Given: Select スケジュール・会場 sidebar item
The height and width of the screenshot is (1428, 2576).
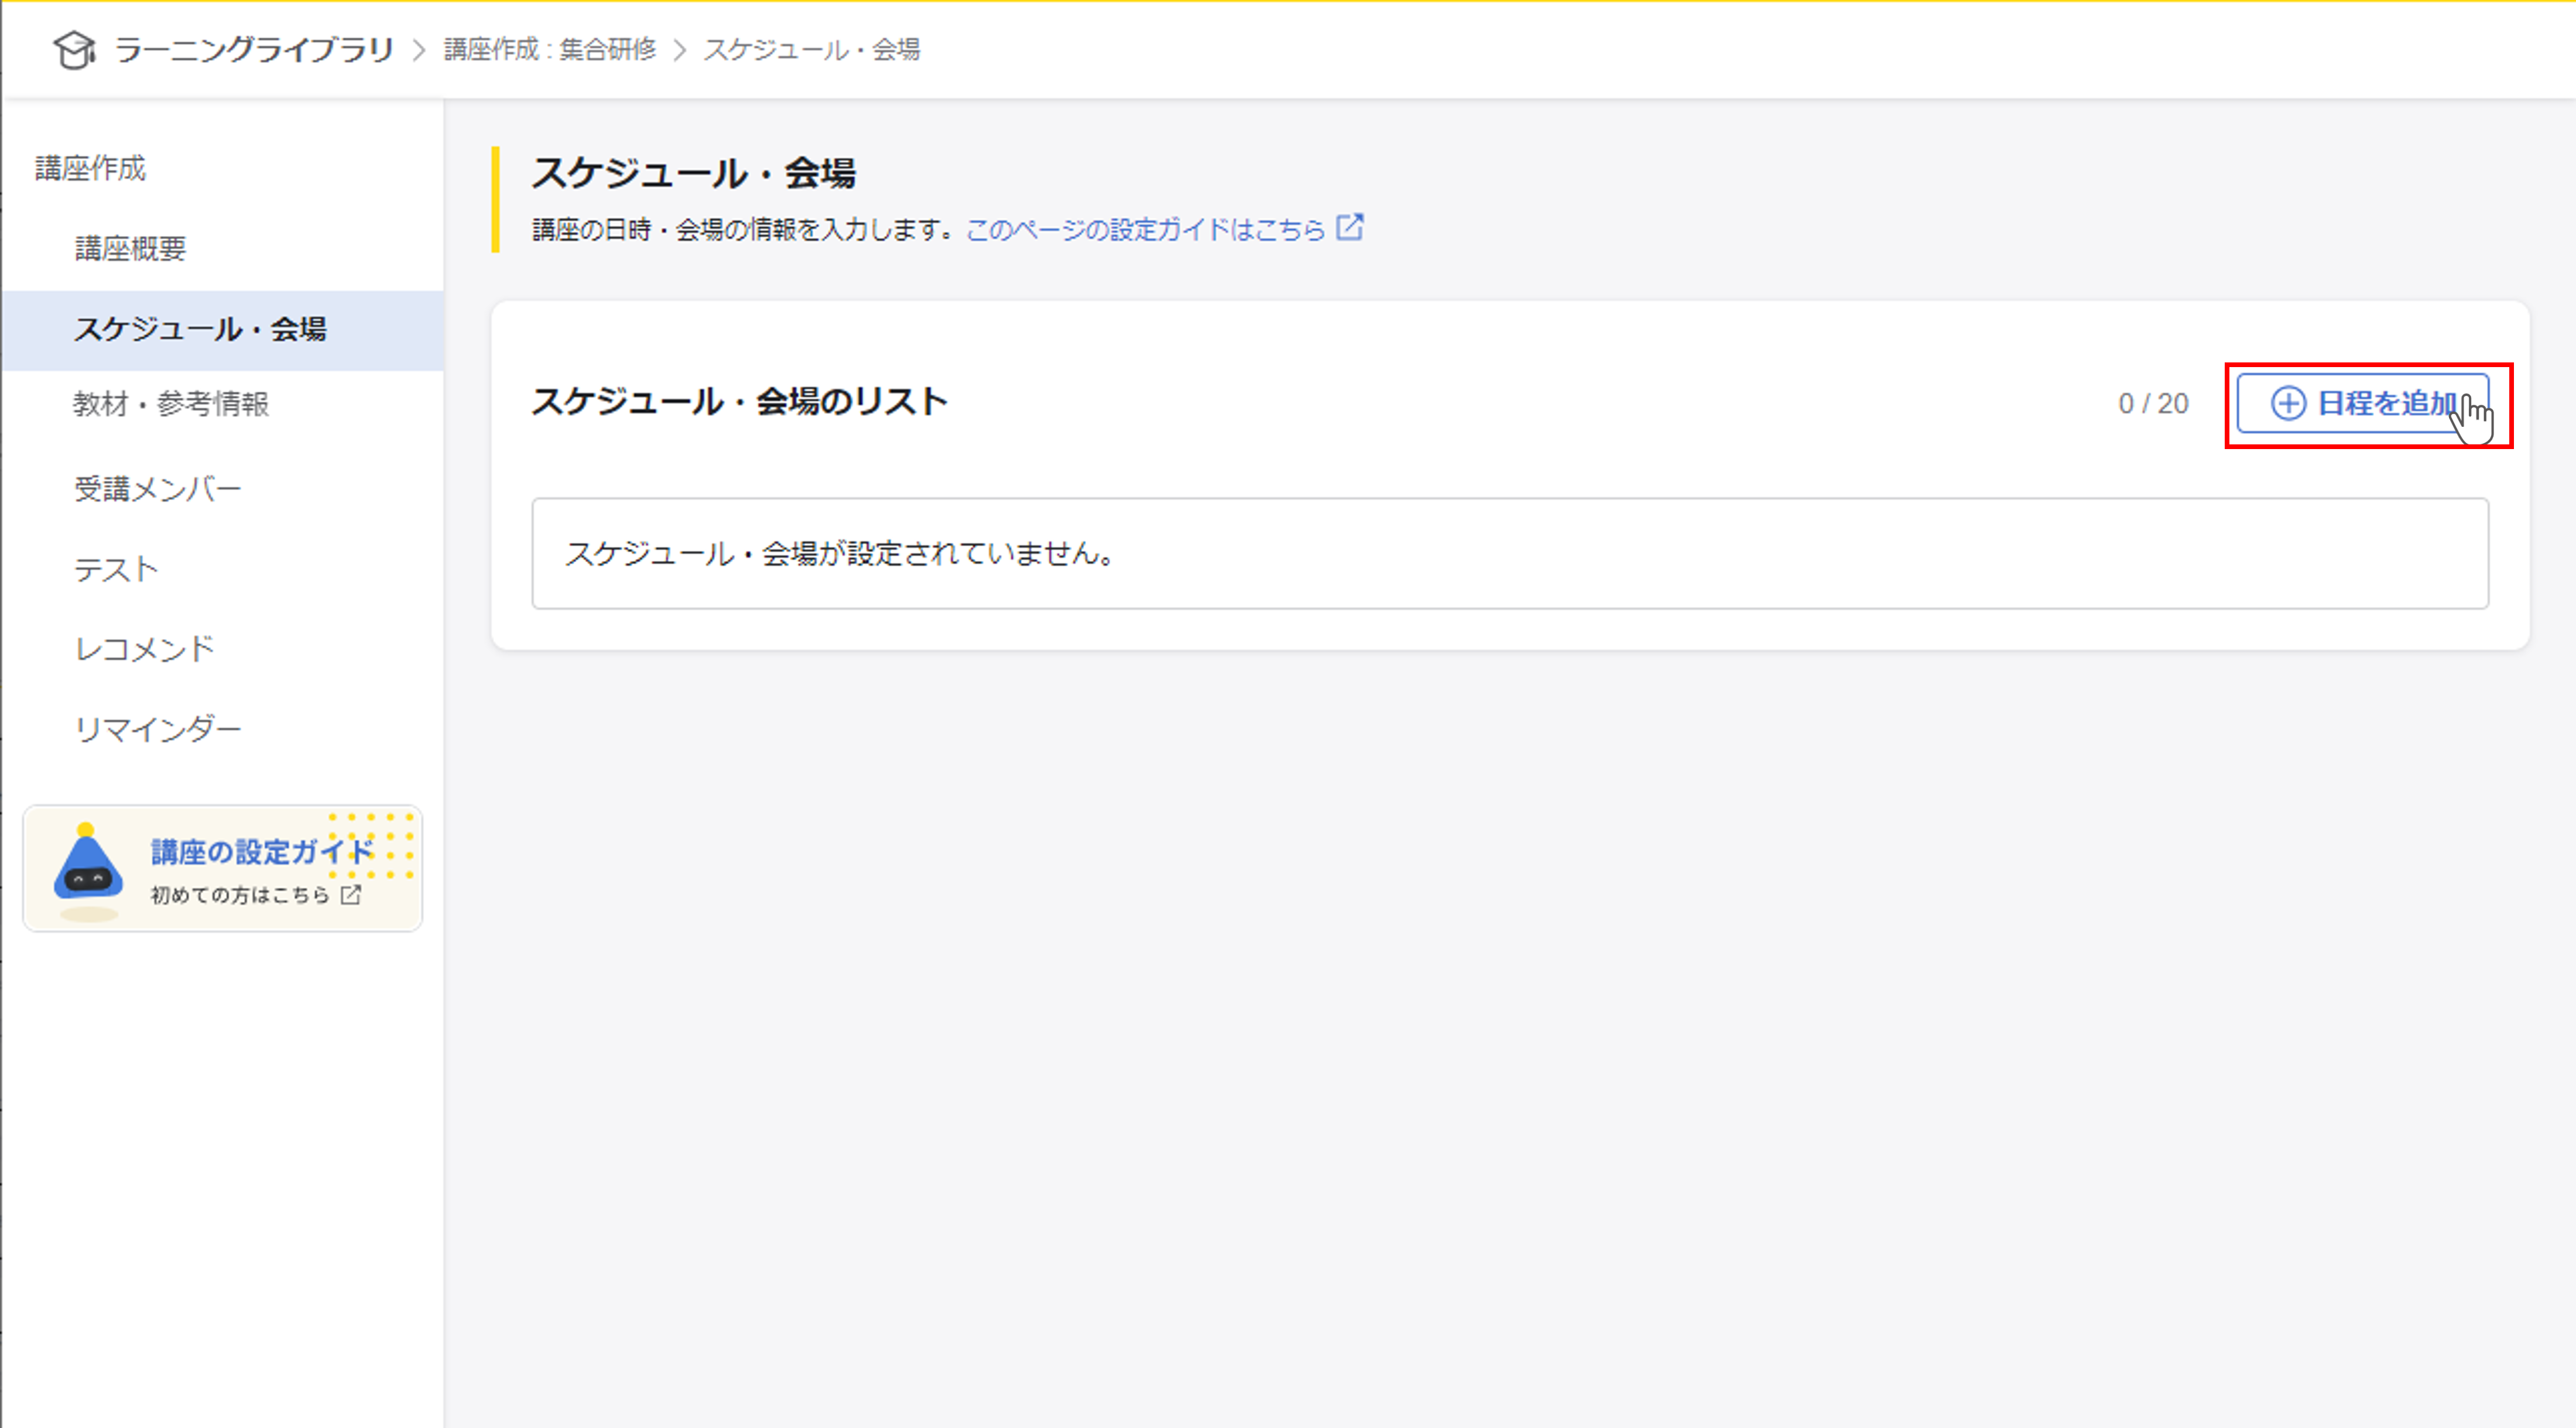Looking at the screenshot, I should 200,329.
